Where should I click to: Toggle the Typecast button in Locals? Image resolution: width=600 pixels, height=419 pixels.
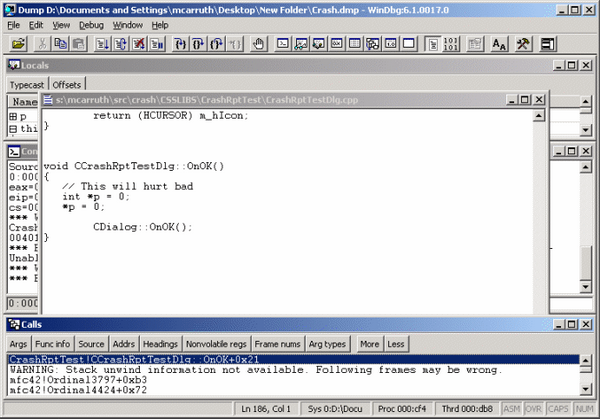point(27,85)
